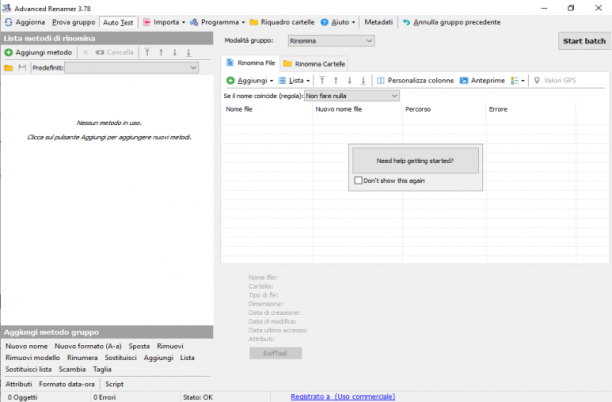Screen dimensions: 612x402
Task: Click the save preset disk icon
Action: point(22,68)
